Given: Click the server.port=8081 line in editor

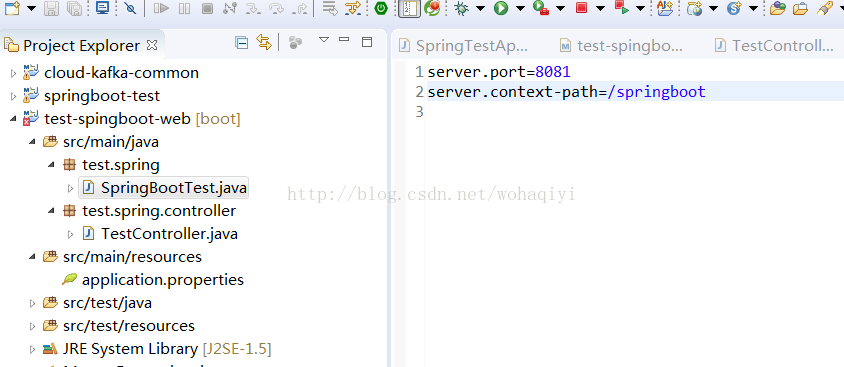Looking at the screenshot, I should 498,72.
